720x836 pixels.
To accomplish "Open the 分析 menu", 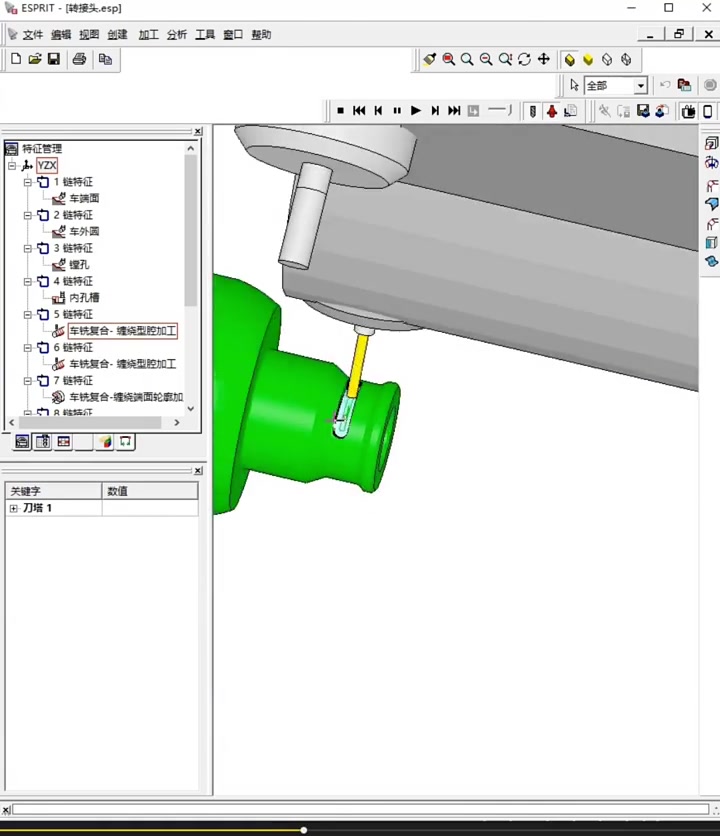I will pos(177,35).
